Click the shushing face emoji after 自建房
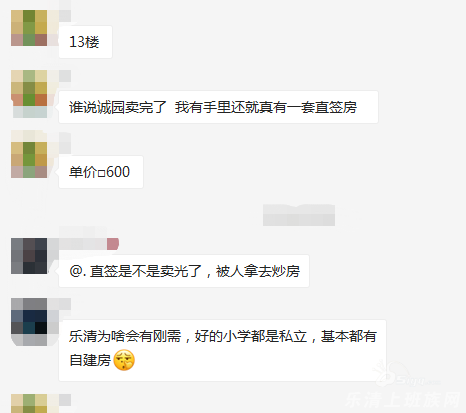Image resolution: width=466 pixels, height=413 pixels. (124, 360)
